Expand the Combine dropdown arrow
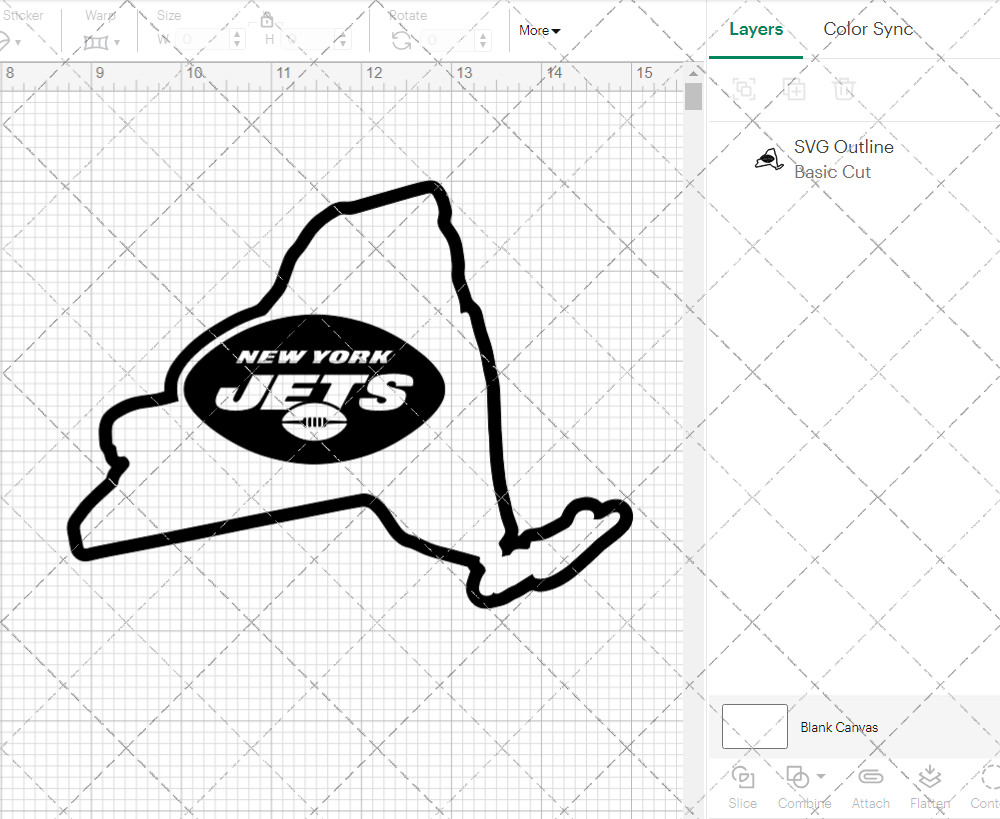This screenshot has height=819, width=1000. click(821, 776)
